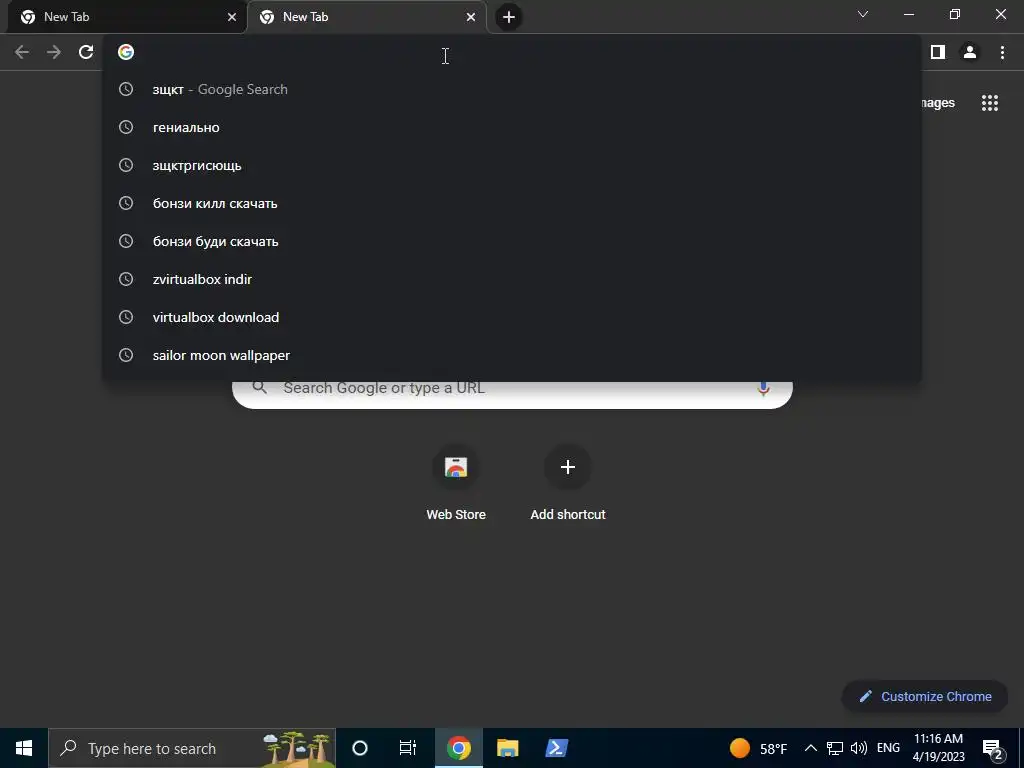Click the network status tray icon
This screenshot has height=768, width=1024.
coord(835,748)
